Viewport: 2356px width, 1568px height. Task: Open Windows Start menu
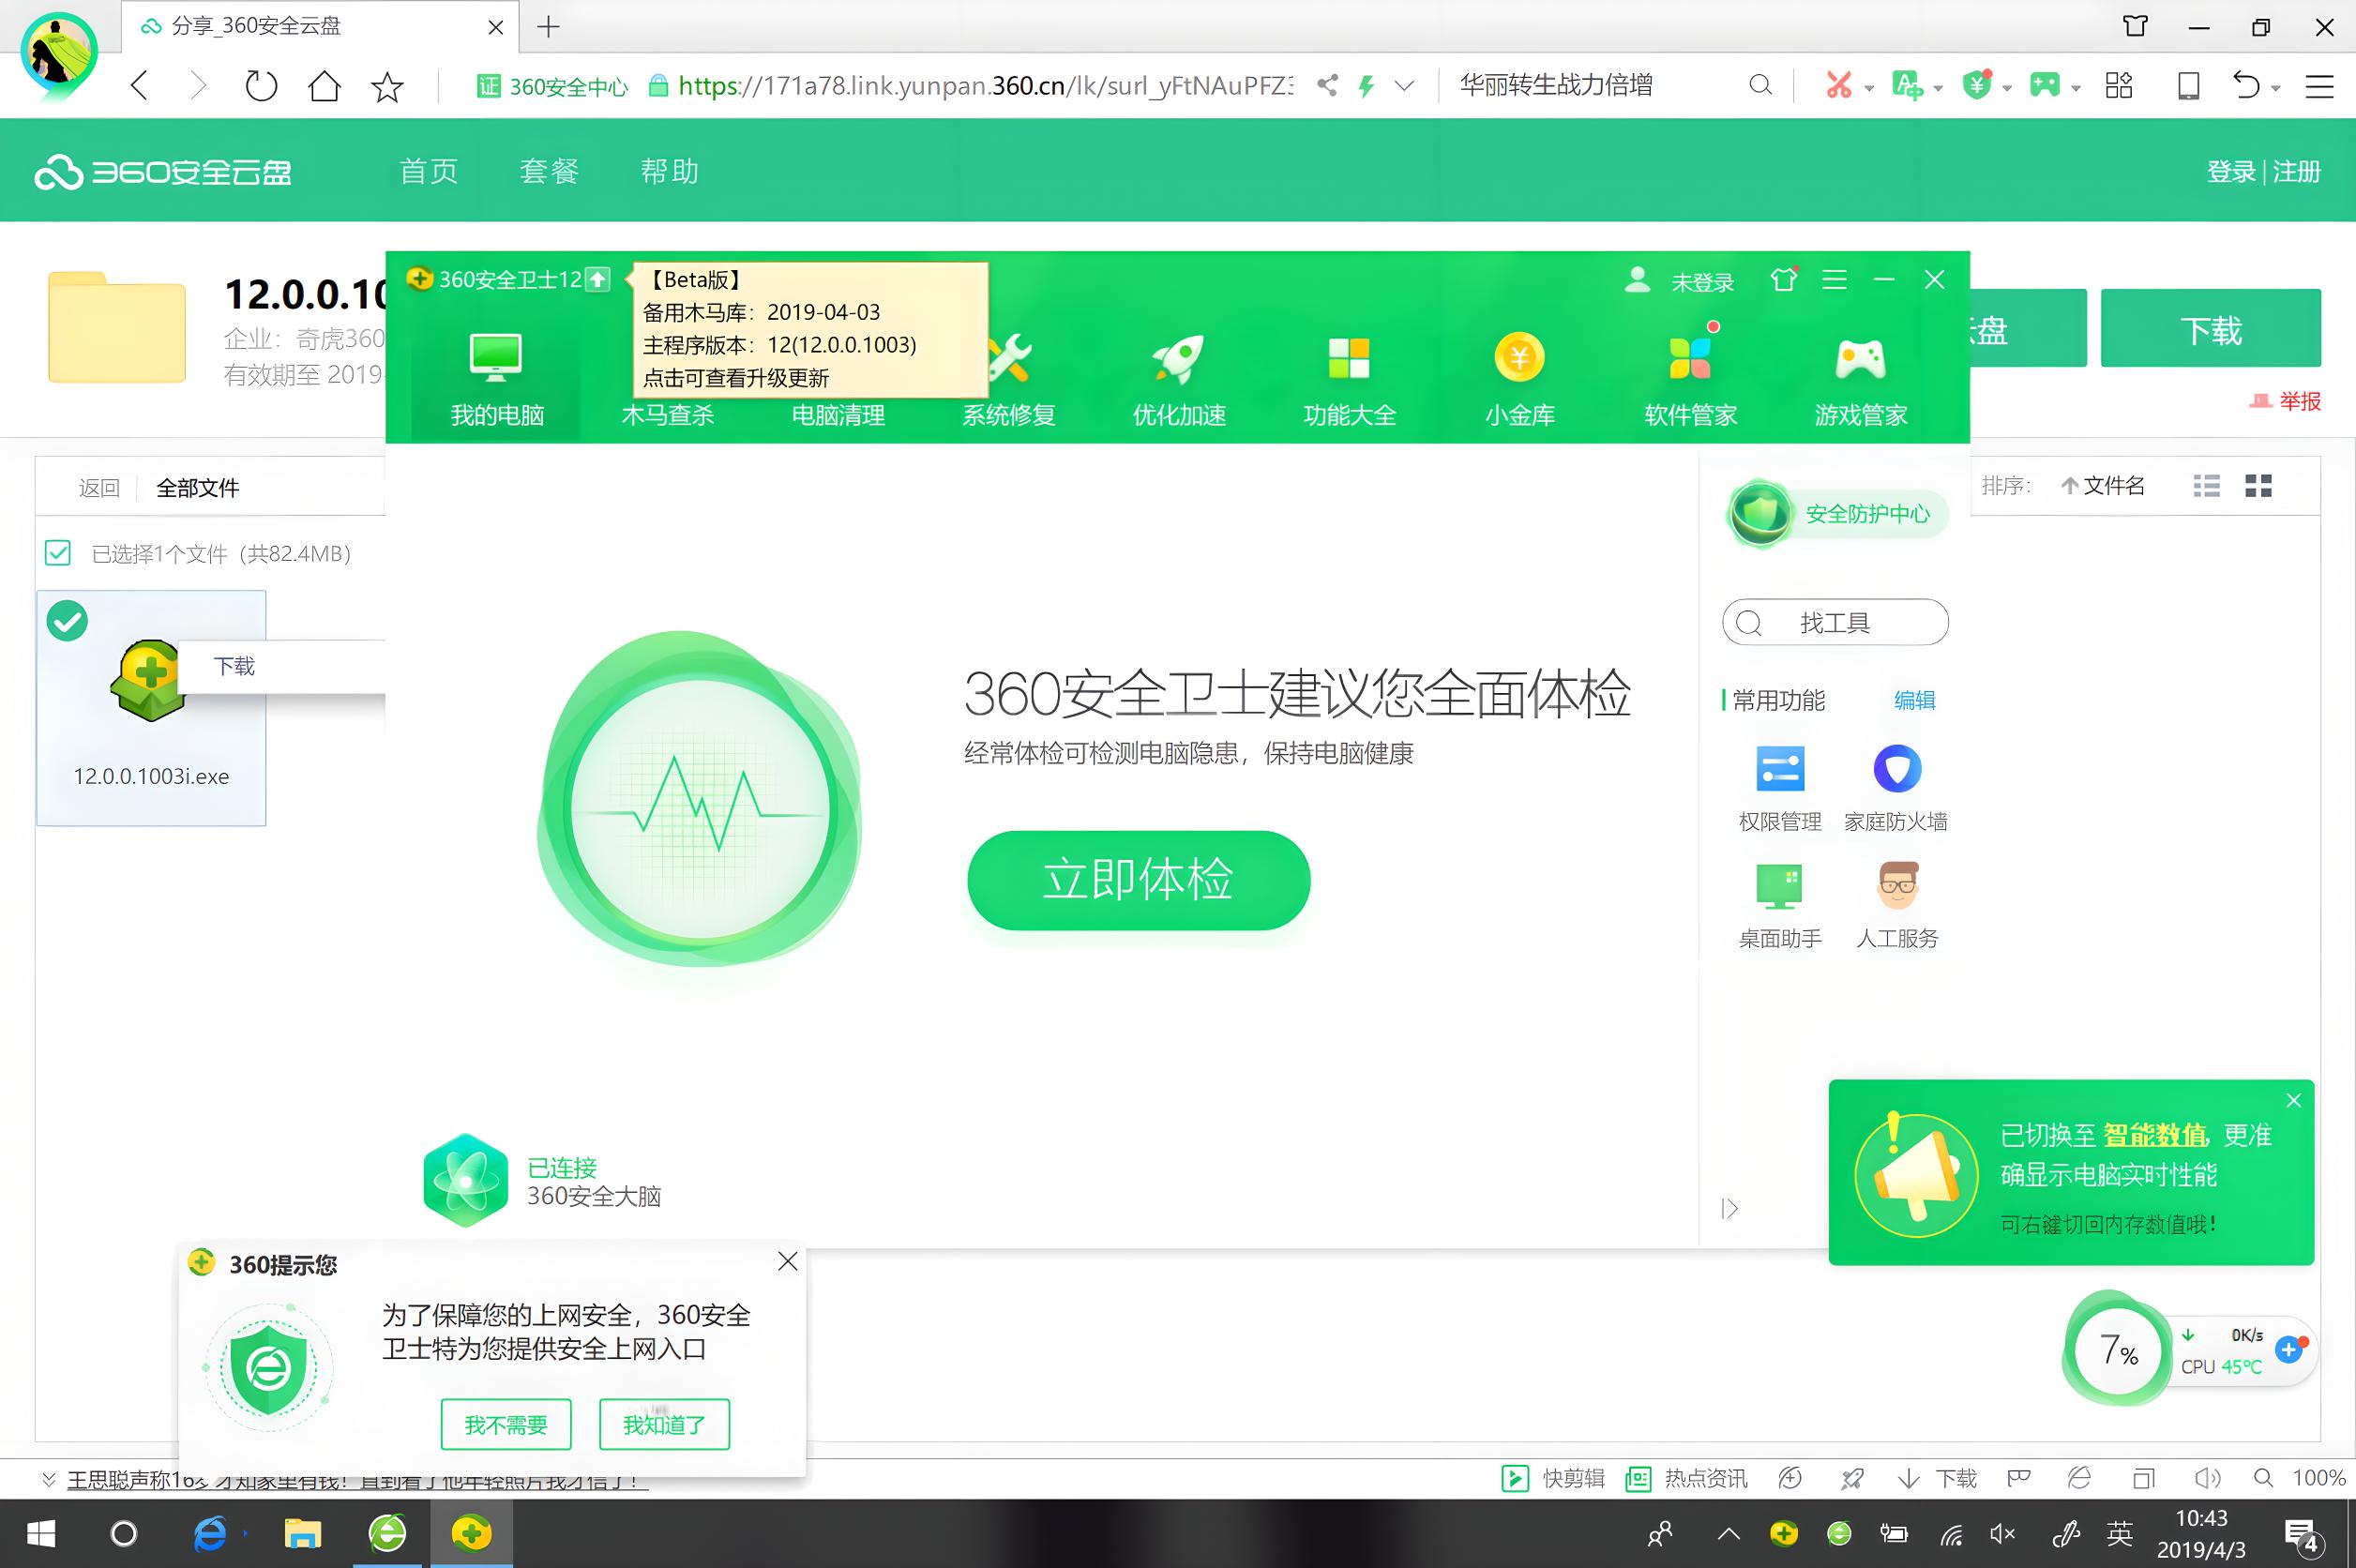coord(40,1533)
